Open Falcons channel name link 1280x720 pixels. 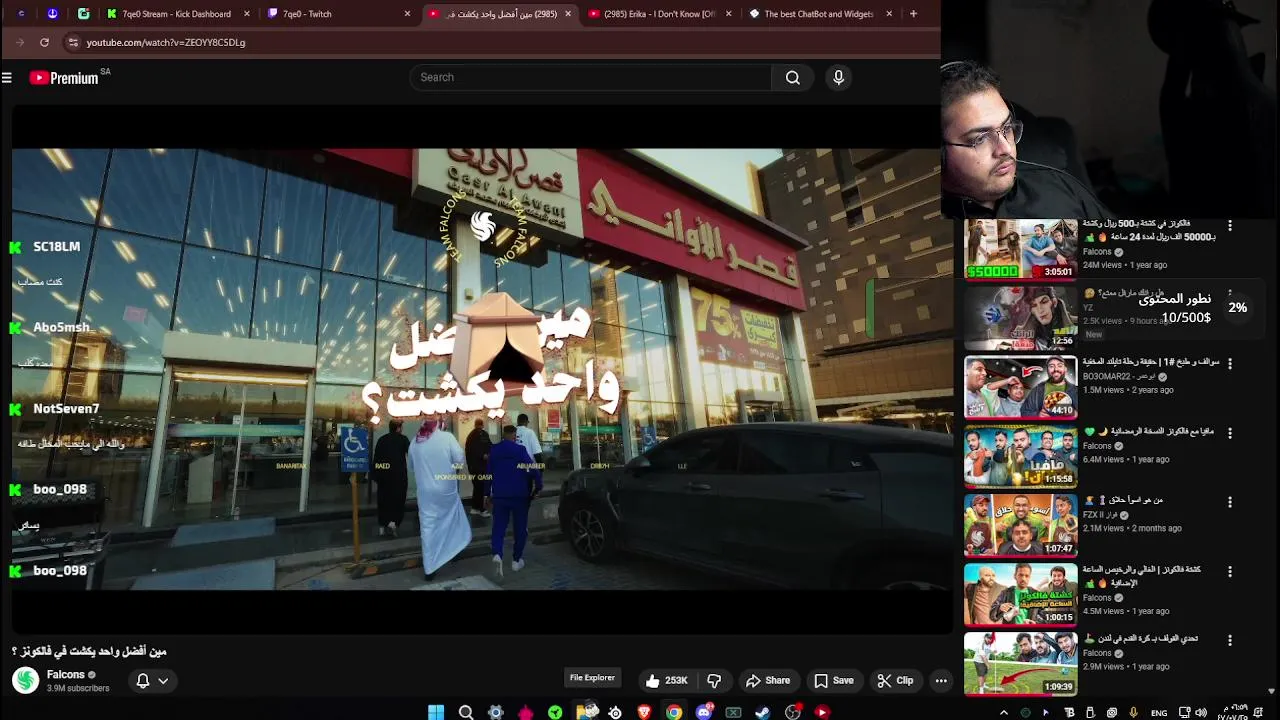pyautogui.click(x=66, y=675)
